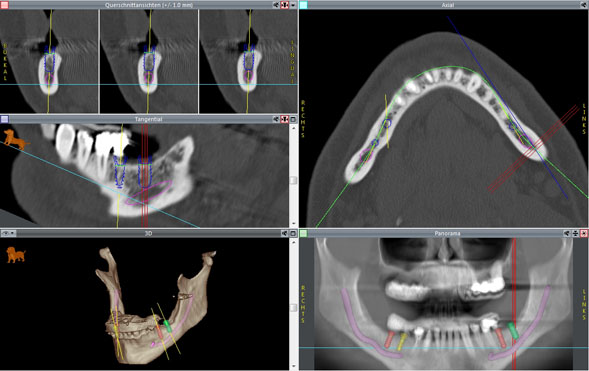Maximize the Tangential view panel
This screenshot has height=371, width=589.
293,119
